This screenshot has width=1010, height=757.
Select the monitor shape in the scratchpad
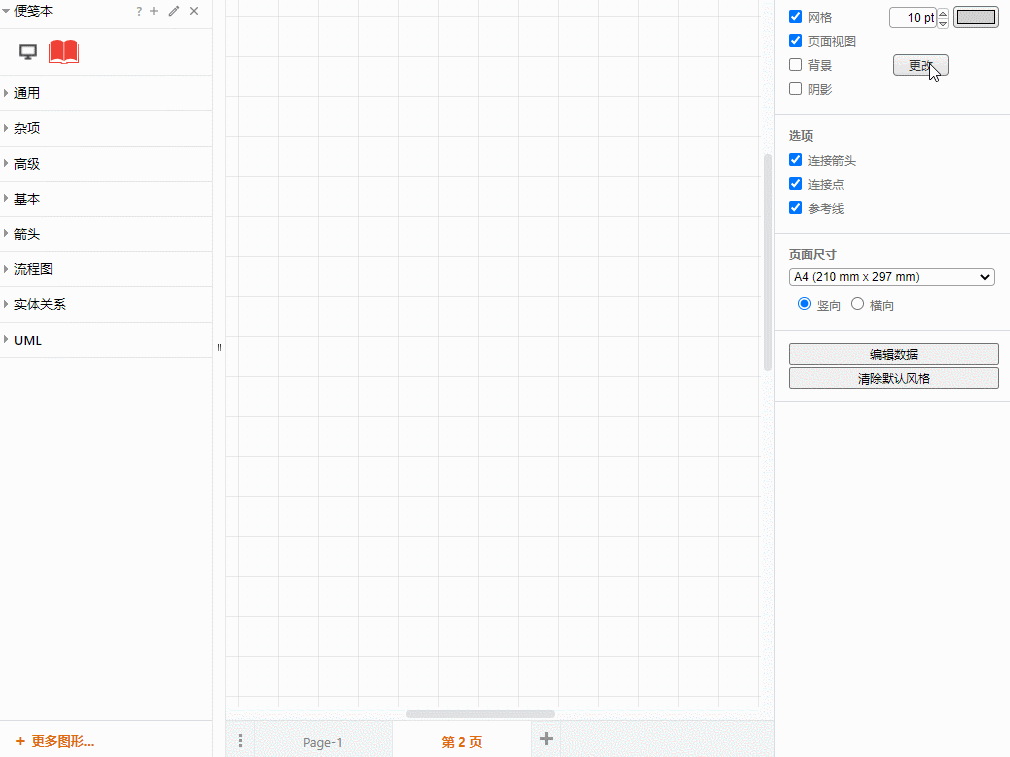[27, 51]
